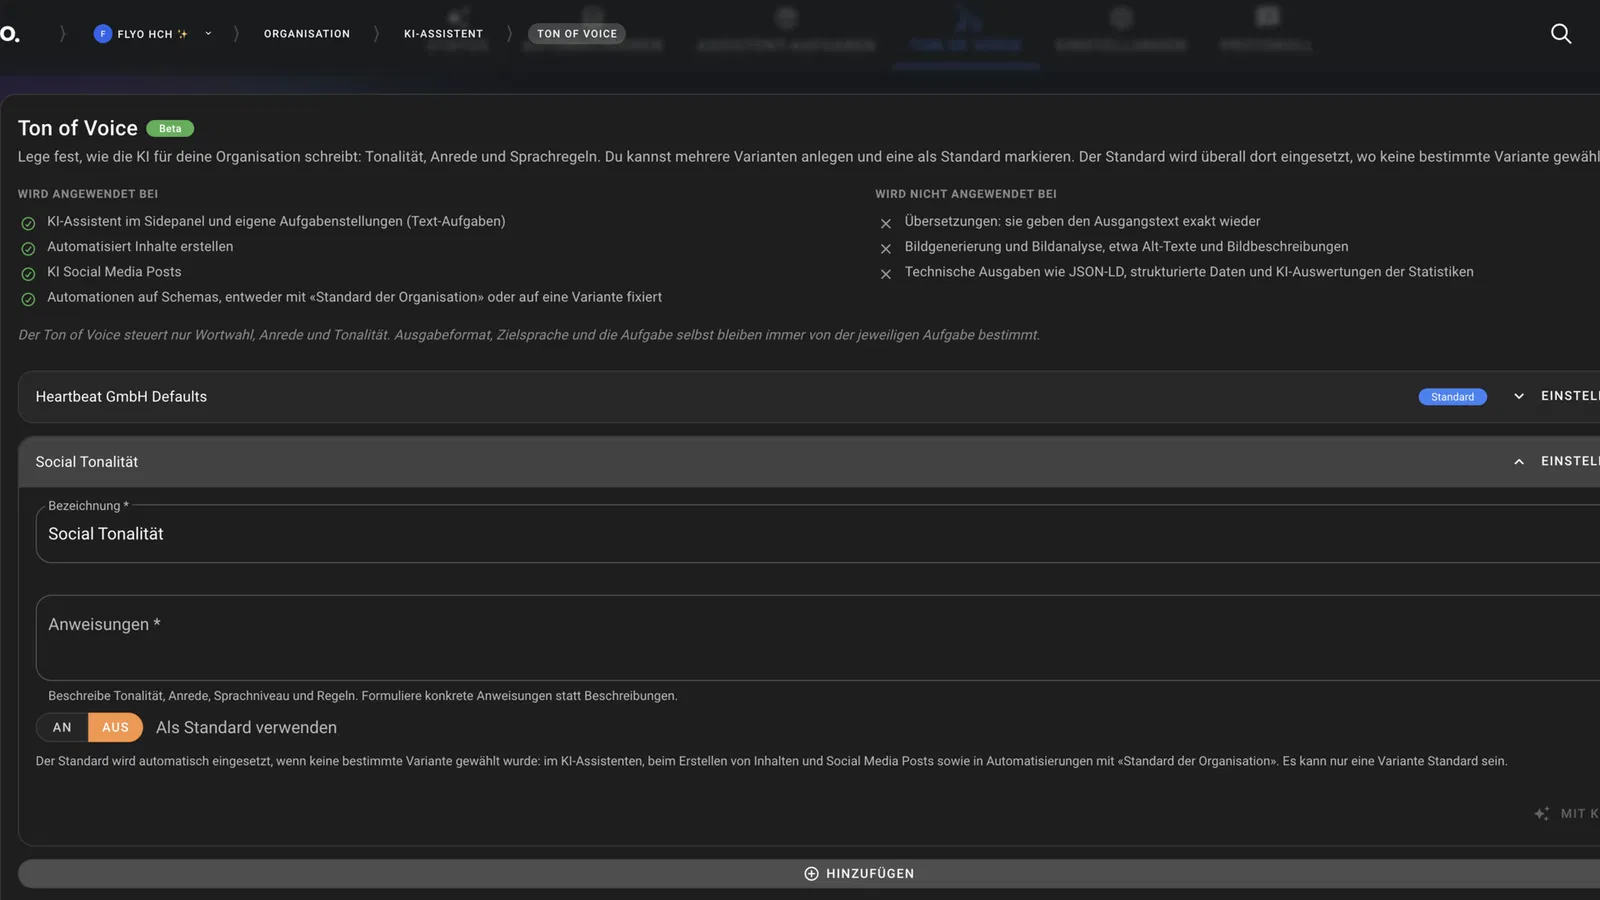
Task: Click the FLYO HCH breadcrumb label
Action: coord(145,34)
